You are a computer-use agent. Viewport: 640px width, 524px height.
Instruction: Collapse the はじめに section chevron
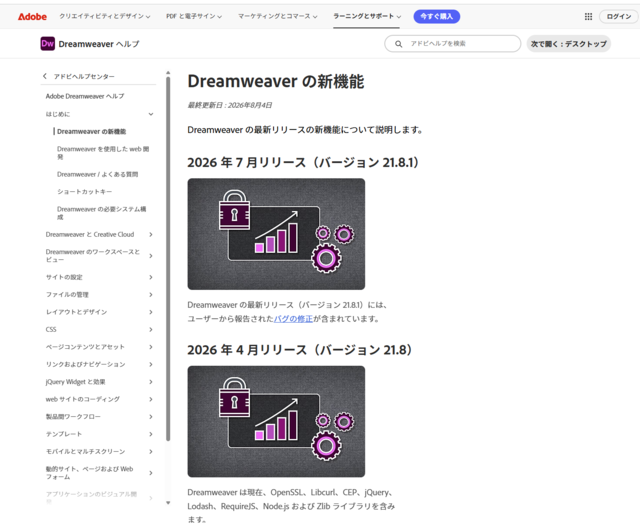151,114
